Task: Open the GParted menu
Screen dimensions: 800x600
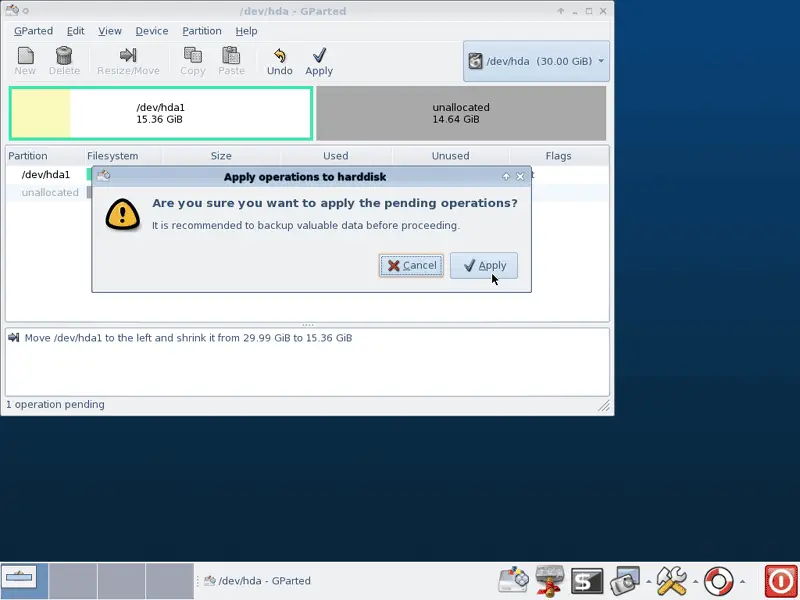Action: (x=33, y=31)
